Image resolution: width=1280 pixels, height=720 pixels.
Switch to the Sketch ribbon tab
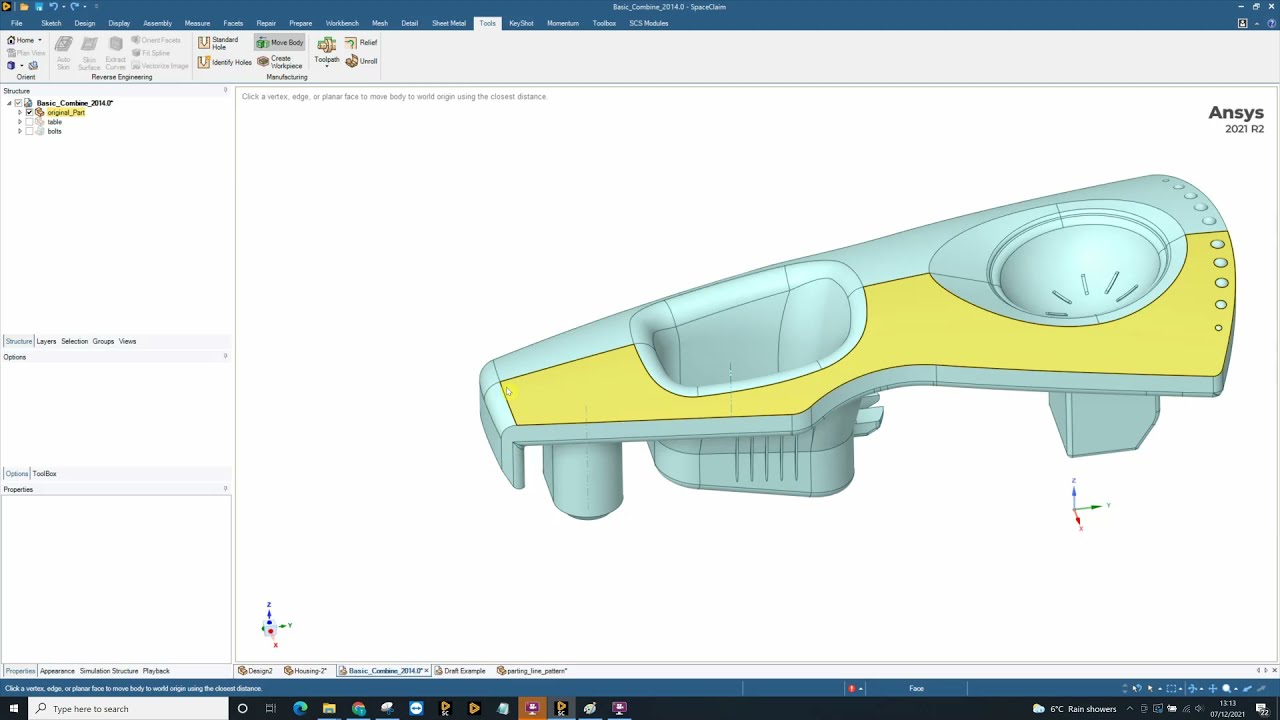pos(51,23)
